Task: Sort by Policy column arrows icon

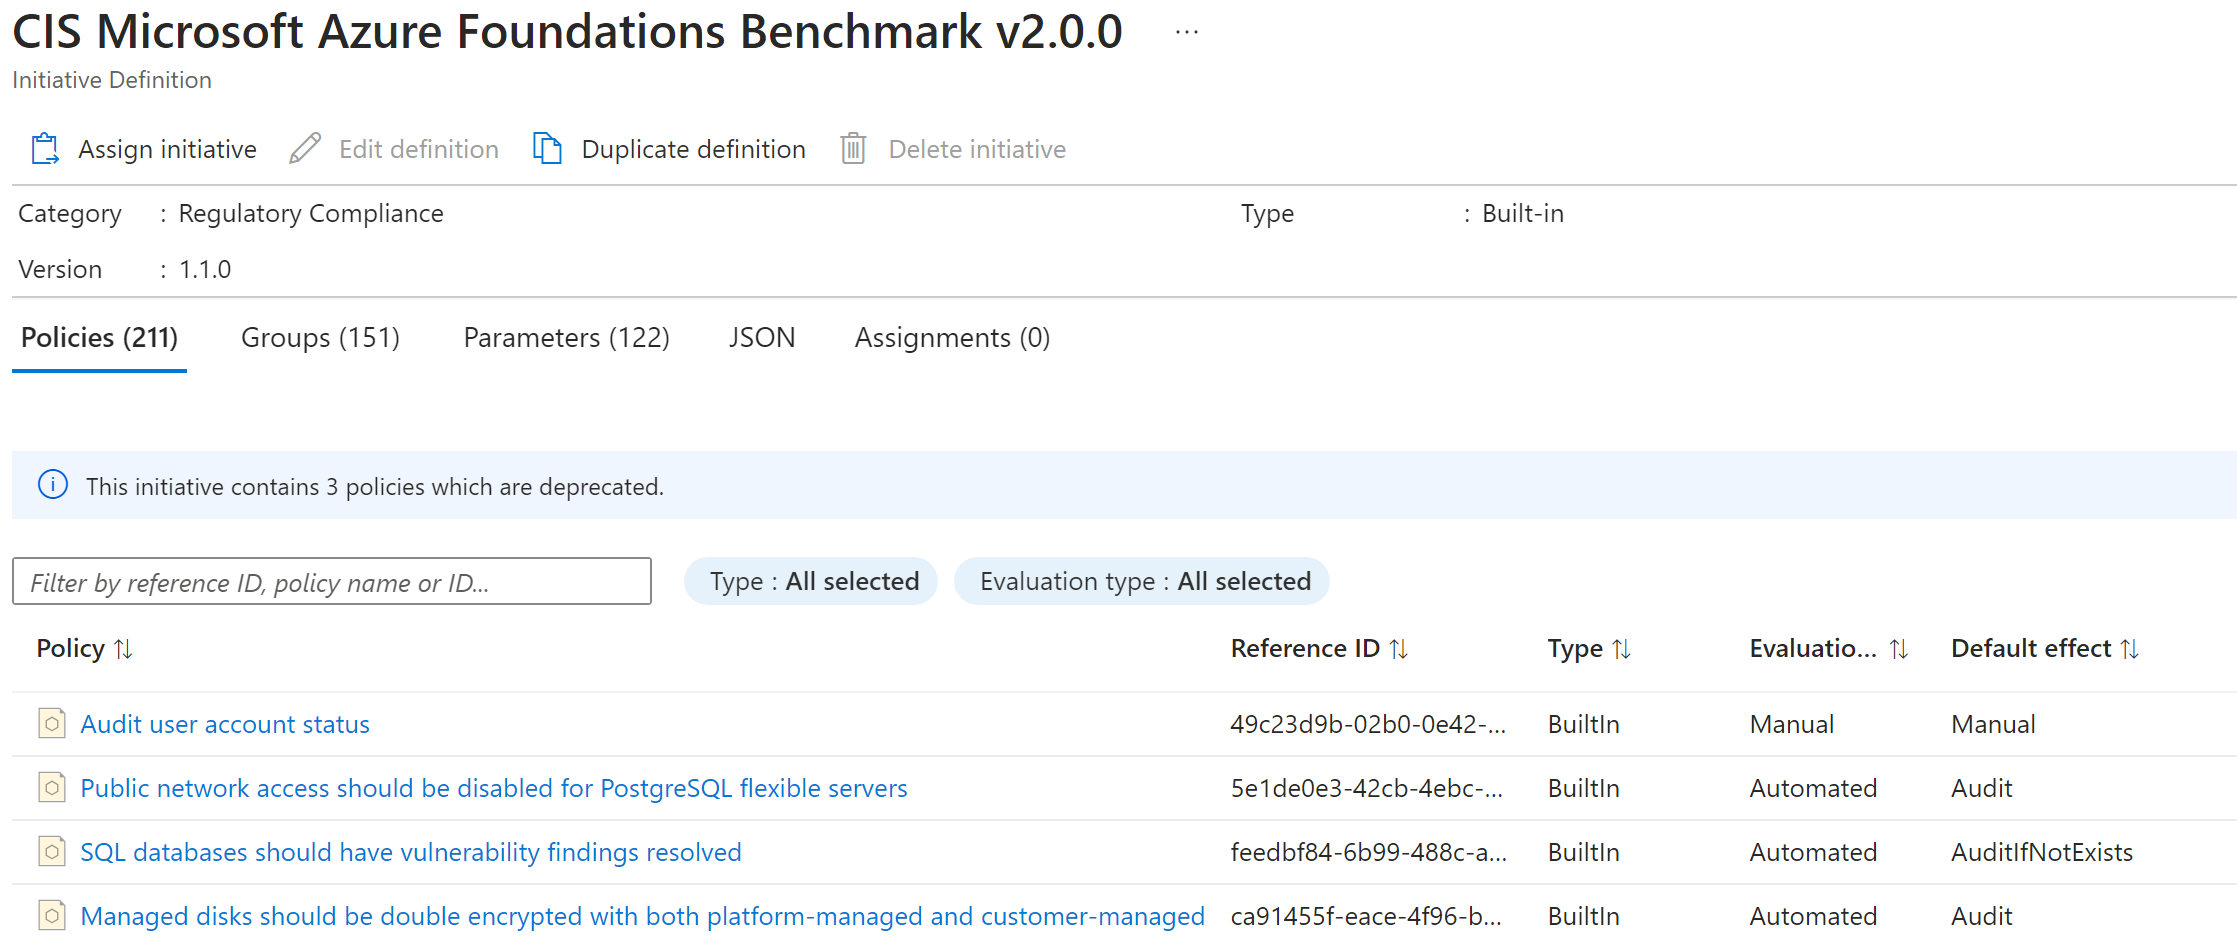Action: coord(123,649)
